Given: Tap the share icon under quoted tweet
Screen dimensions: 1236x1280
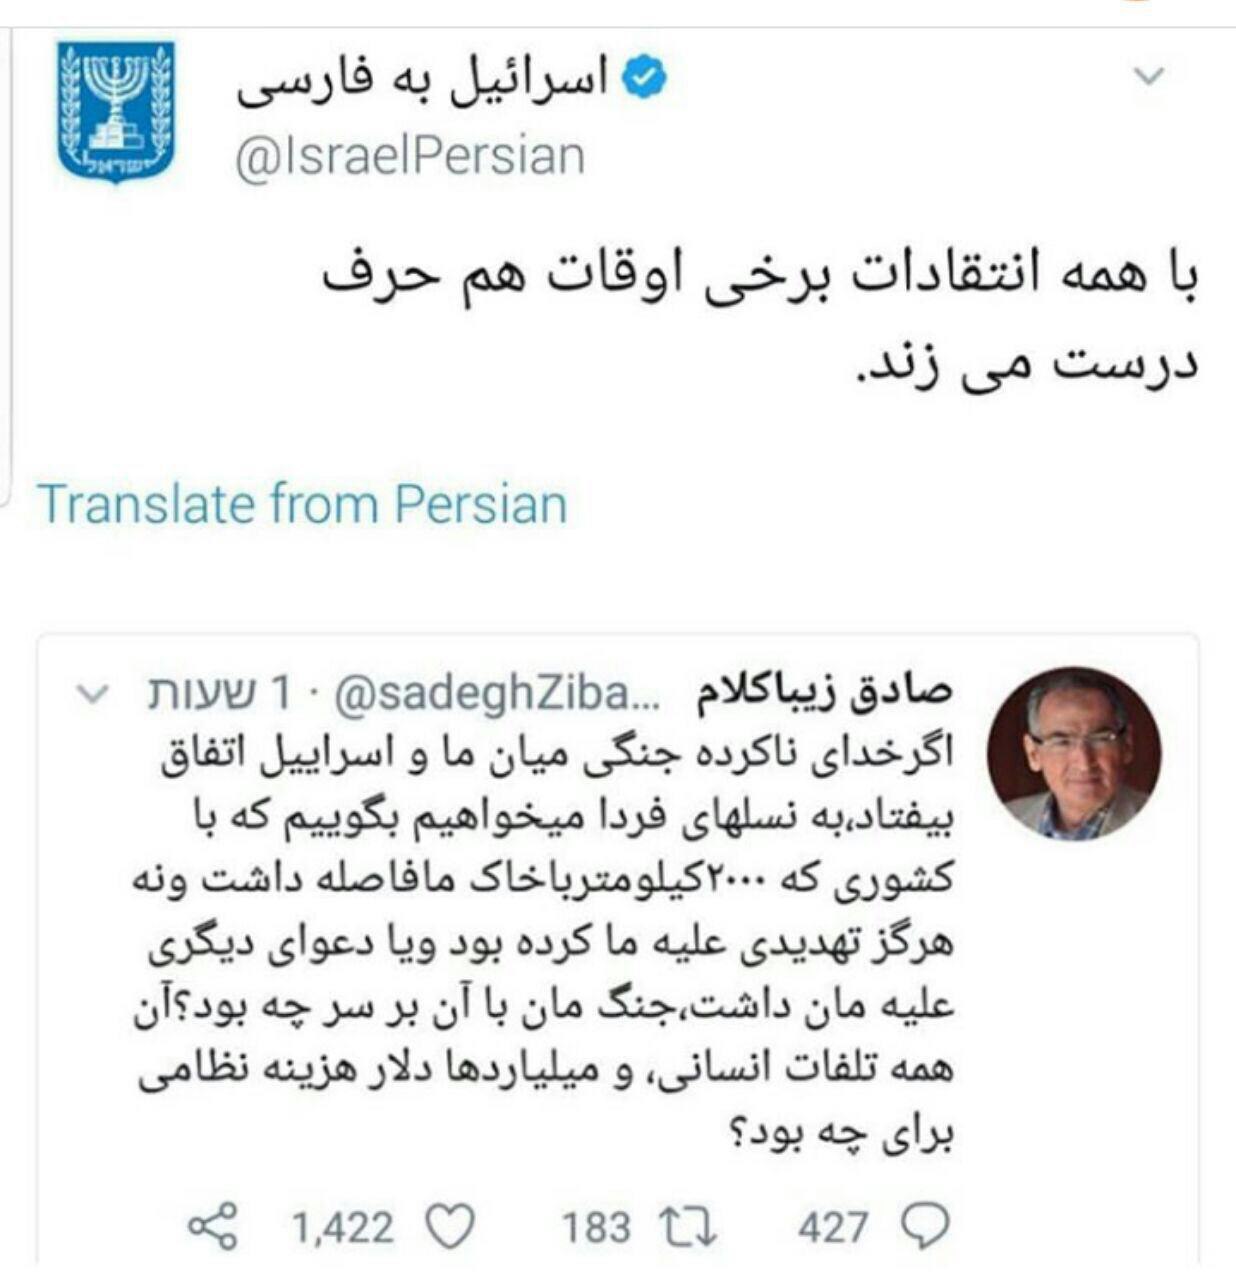Looking at the screenshot, I should click(x=214, y=1226).
